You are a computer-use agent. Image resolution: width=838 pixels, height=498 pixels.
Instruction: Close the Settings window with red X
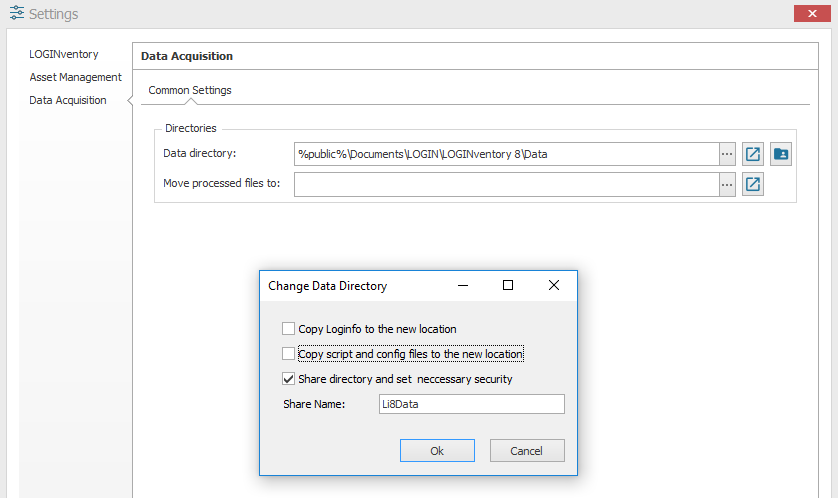[812, 13]
